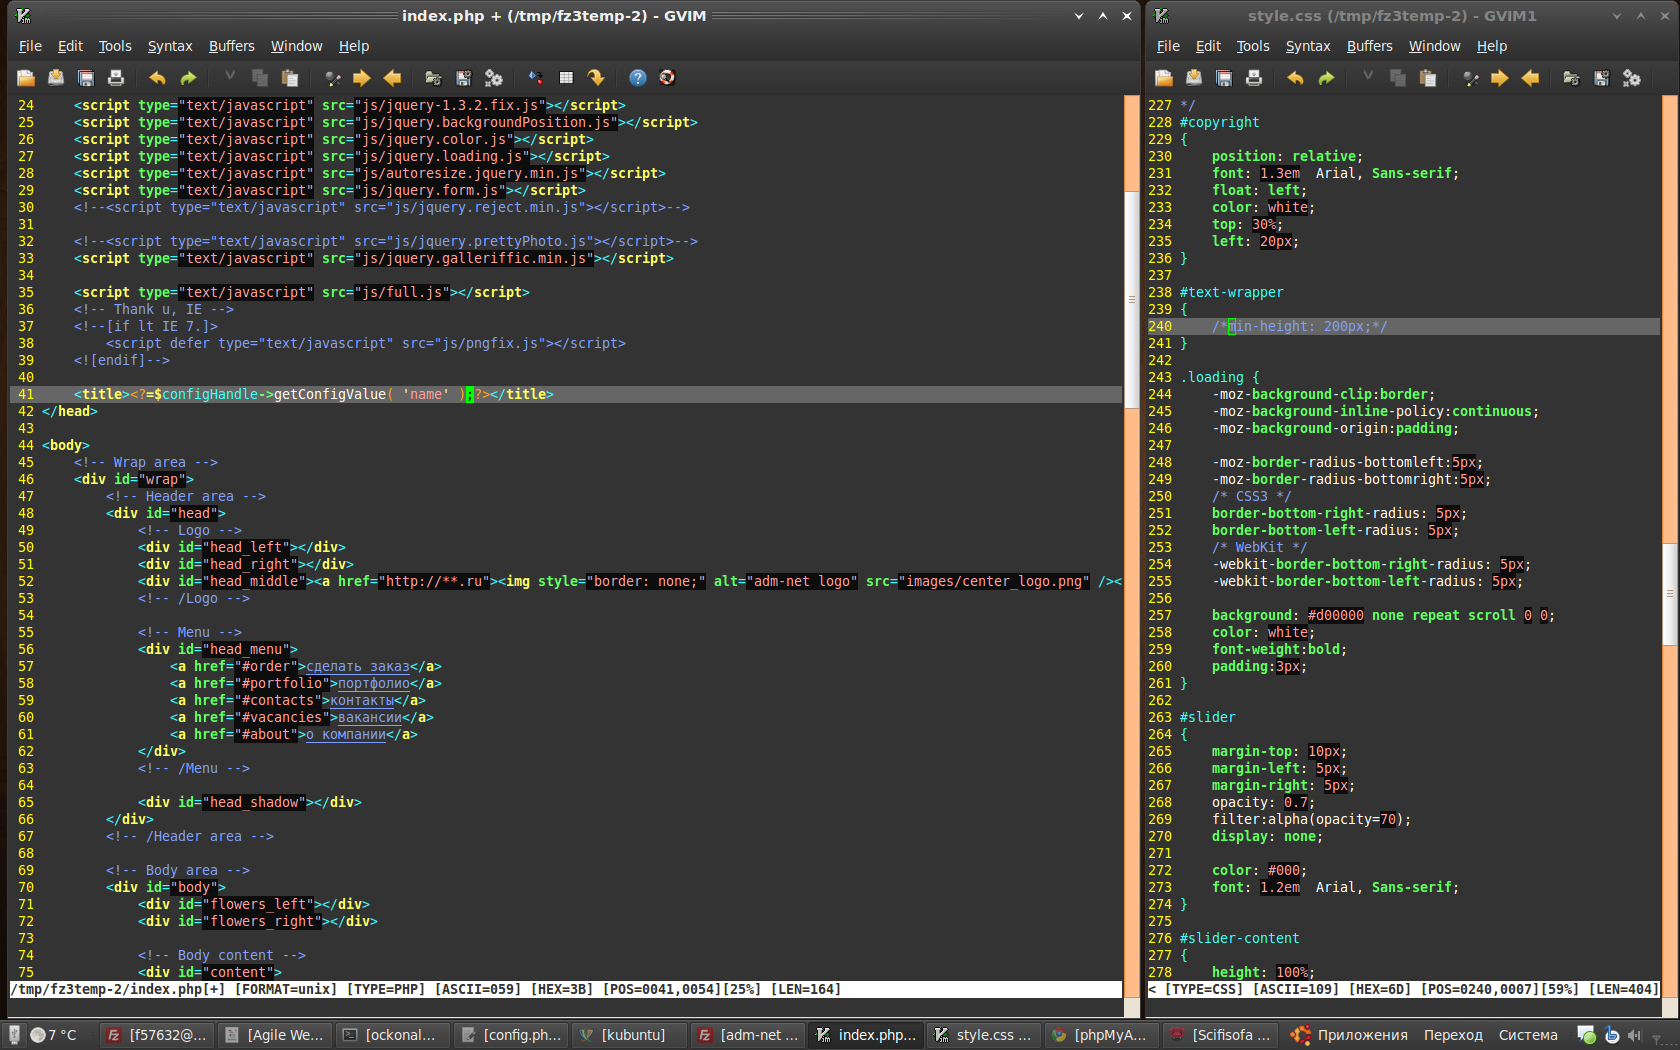This screenshot has width=1680, height=1050.
Task: Undo last change in style.css window
Action: point(1295,78)
